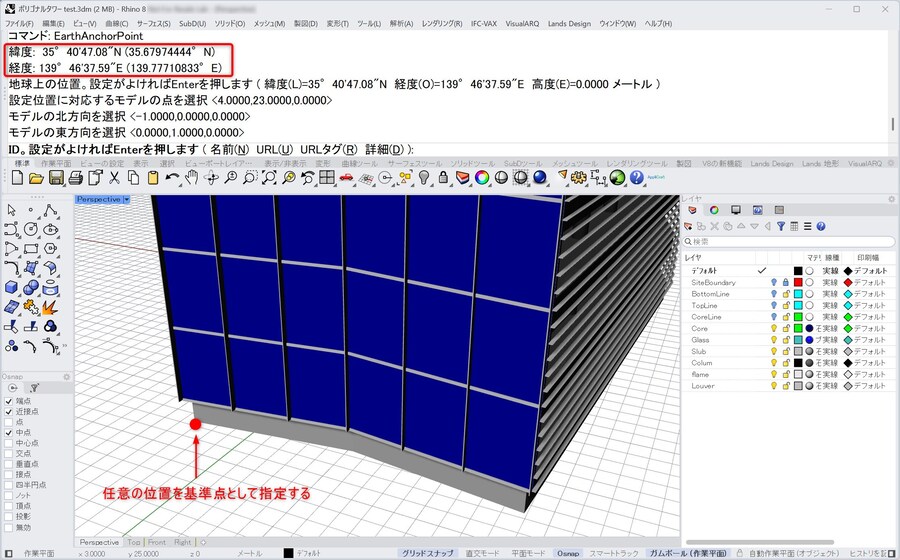The image size is (900, 560).
Task: Click the Save (floppy disk) toolbar icon
Action: pyautogui.click(x=56, y=177)
